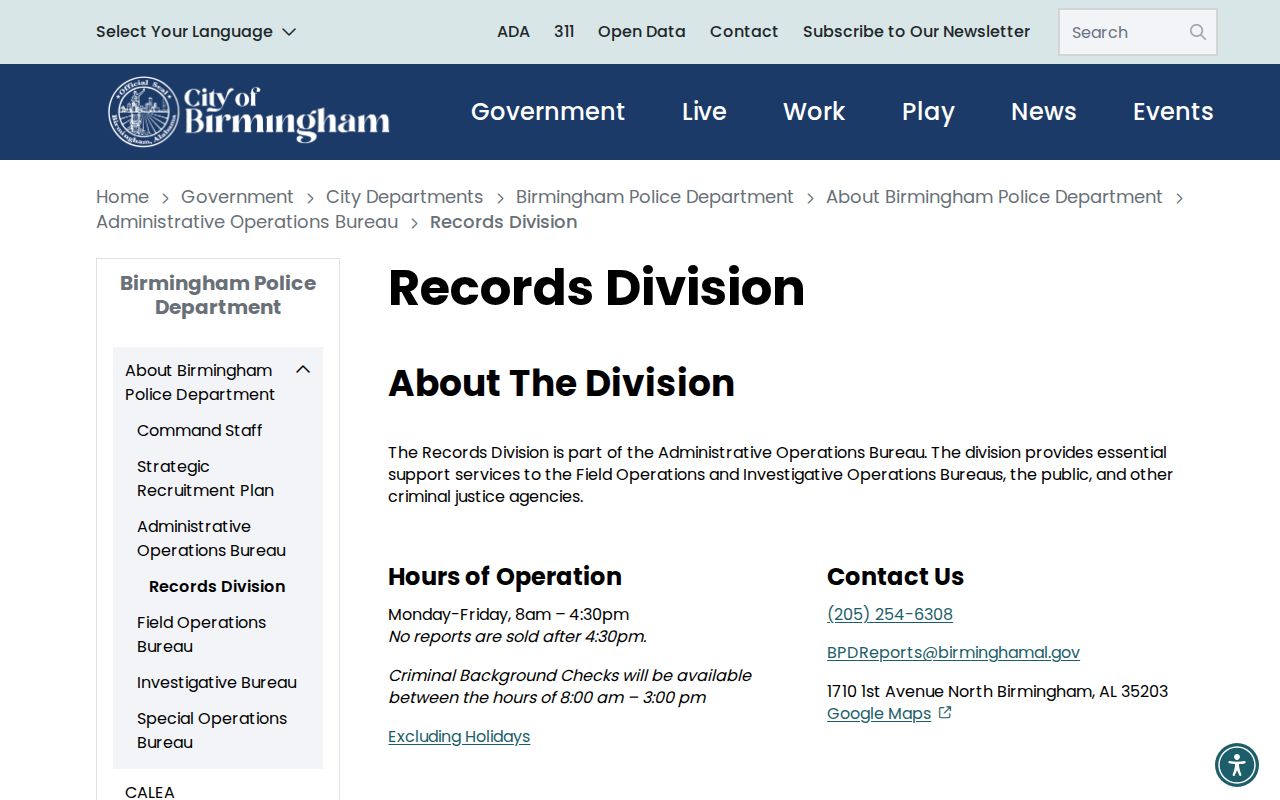Select Records Division in sidebar
The height and width of the screenshot is (800, 1280).
pos(217,586)
